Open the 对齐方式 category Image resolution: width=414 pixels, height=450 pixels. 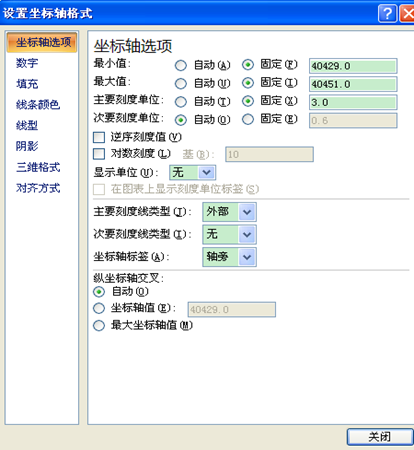tap(38, 188)
